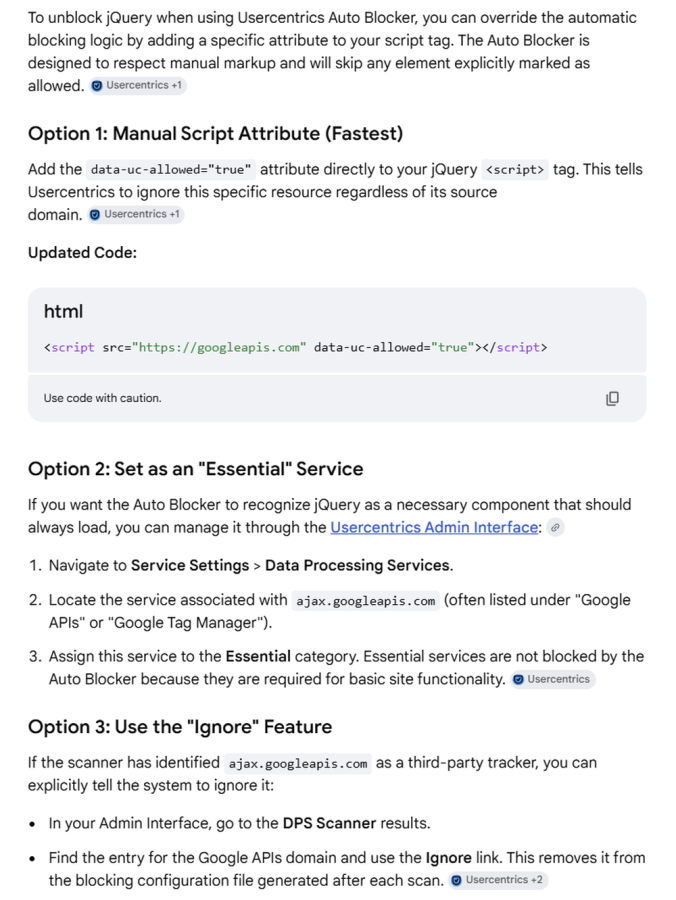Click ajax.googleapis.com code in Option 2 step
Viewport: 676px width, 900px height.
click(366, 601)
